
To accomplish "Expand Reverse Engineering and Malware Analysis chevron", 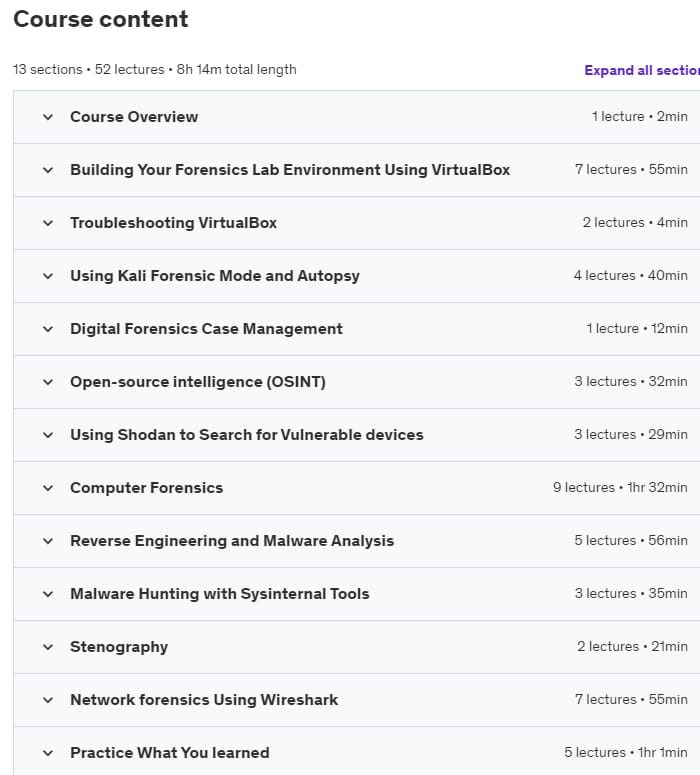I will [x=48, y=541].
